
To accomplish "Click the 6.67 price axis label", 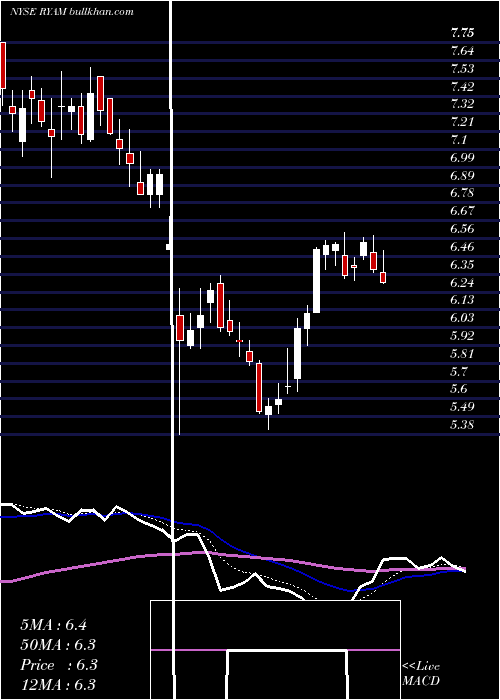I will tap(462, 211).
